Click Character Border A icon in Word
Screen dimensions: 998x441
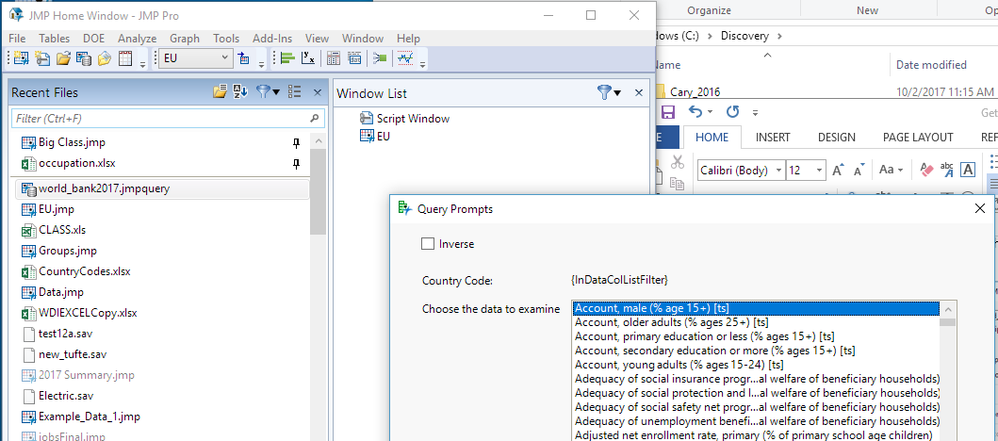click(967, 170)
